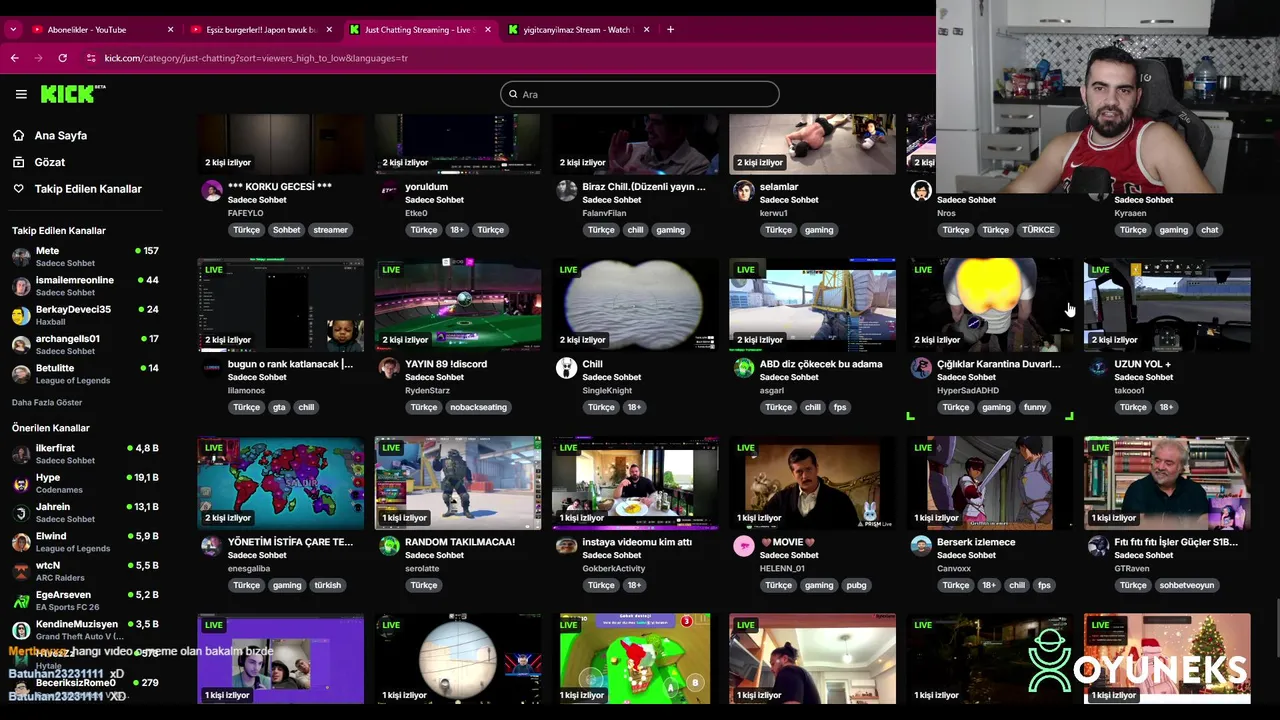Open bugun o rank katlanacak thumbnail

tap(281, 305)
